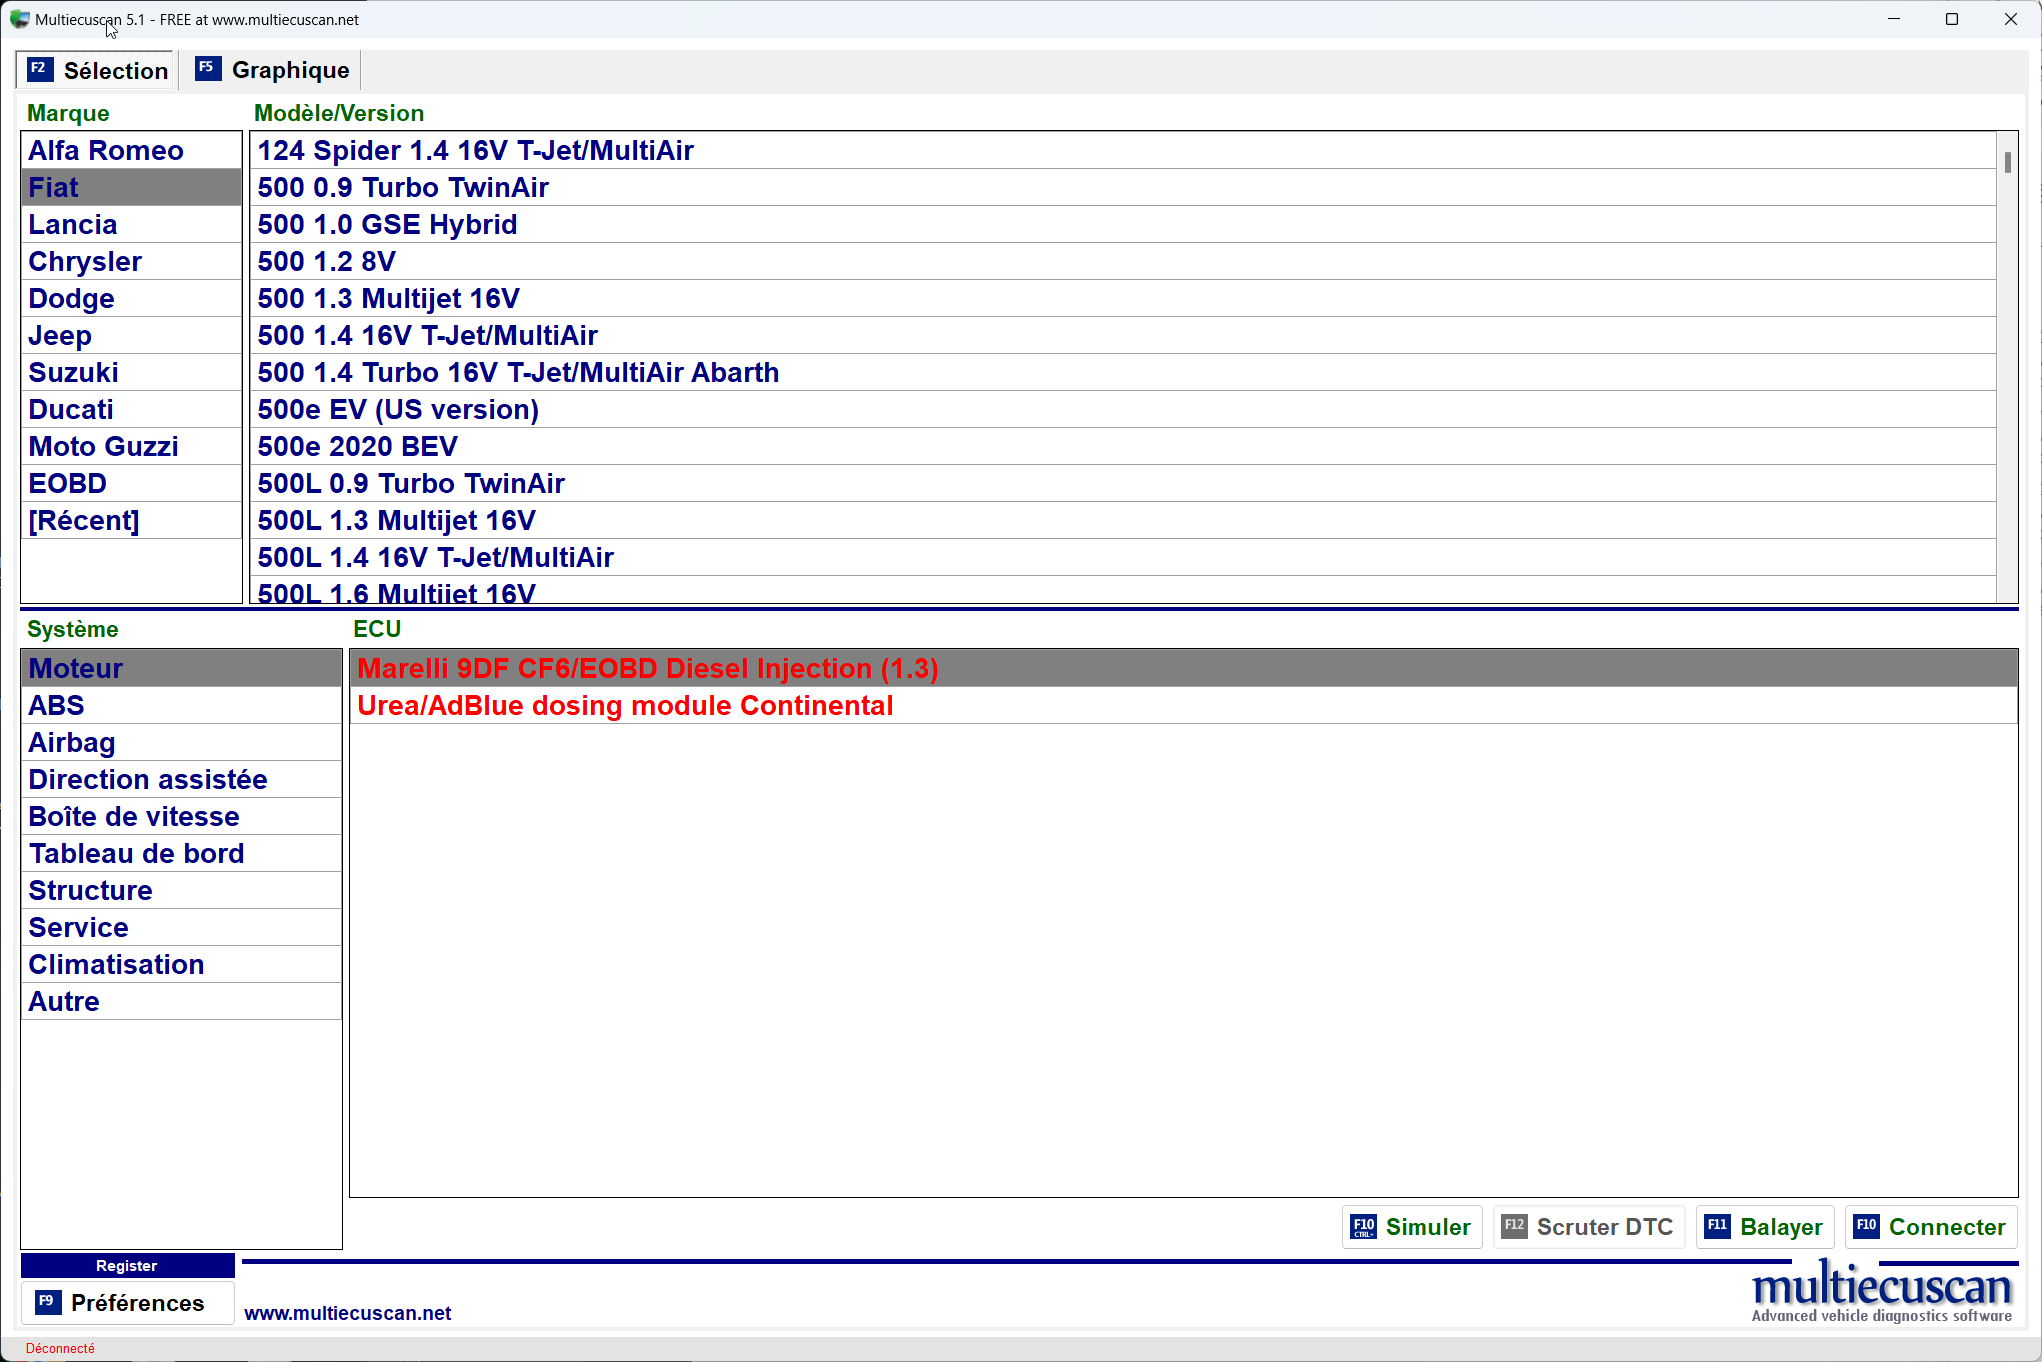The width and height of the screenshot is (2042, 1362).
Task: Switch to the Graphique tab
Action: tap(290, 70)
